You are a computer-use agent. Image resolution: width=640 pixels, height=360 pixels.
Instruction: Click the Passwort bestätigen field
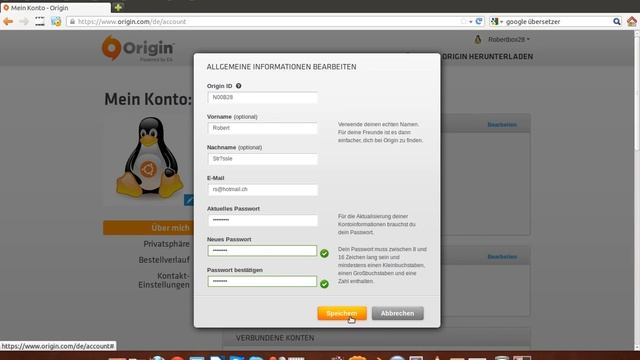[262, 281]
